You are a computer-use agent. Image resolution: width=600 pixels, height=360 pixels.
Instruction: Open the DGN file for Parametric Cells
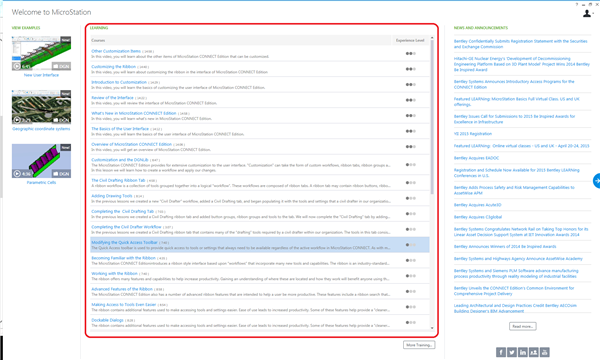point(61,174)
